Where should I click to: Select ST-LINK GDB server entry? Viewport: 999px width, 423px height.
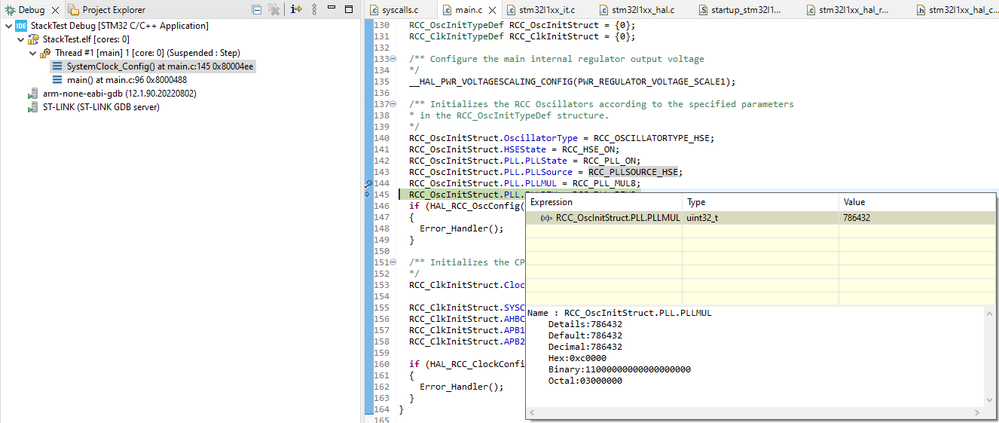[101, 106]
